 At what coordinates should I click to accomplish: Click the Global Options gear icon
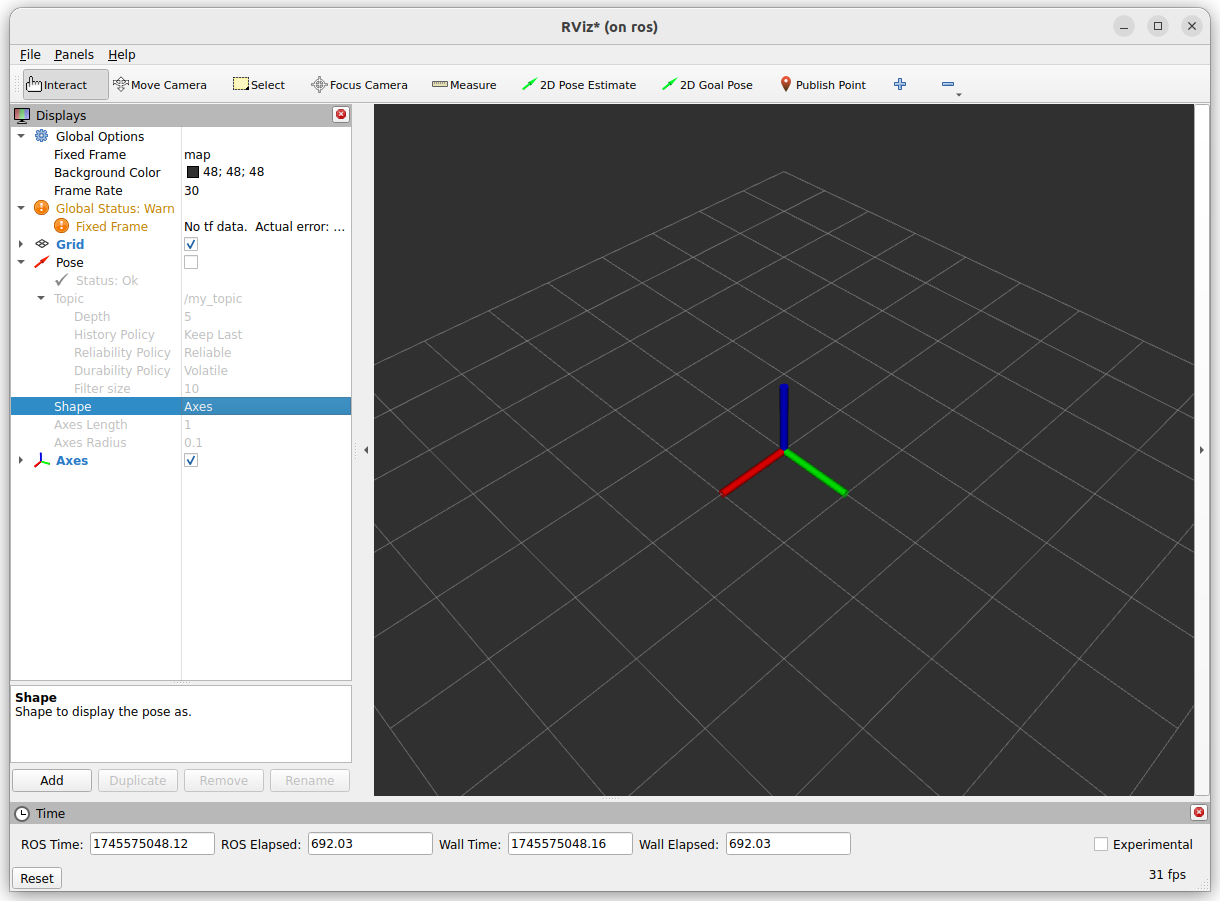click(41, 136)
